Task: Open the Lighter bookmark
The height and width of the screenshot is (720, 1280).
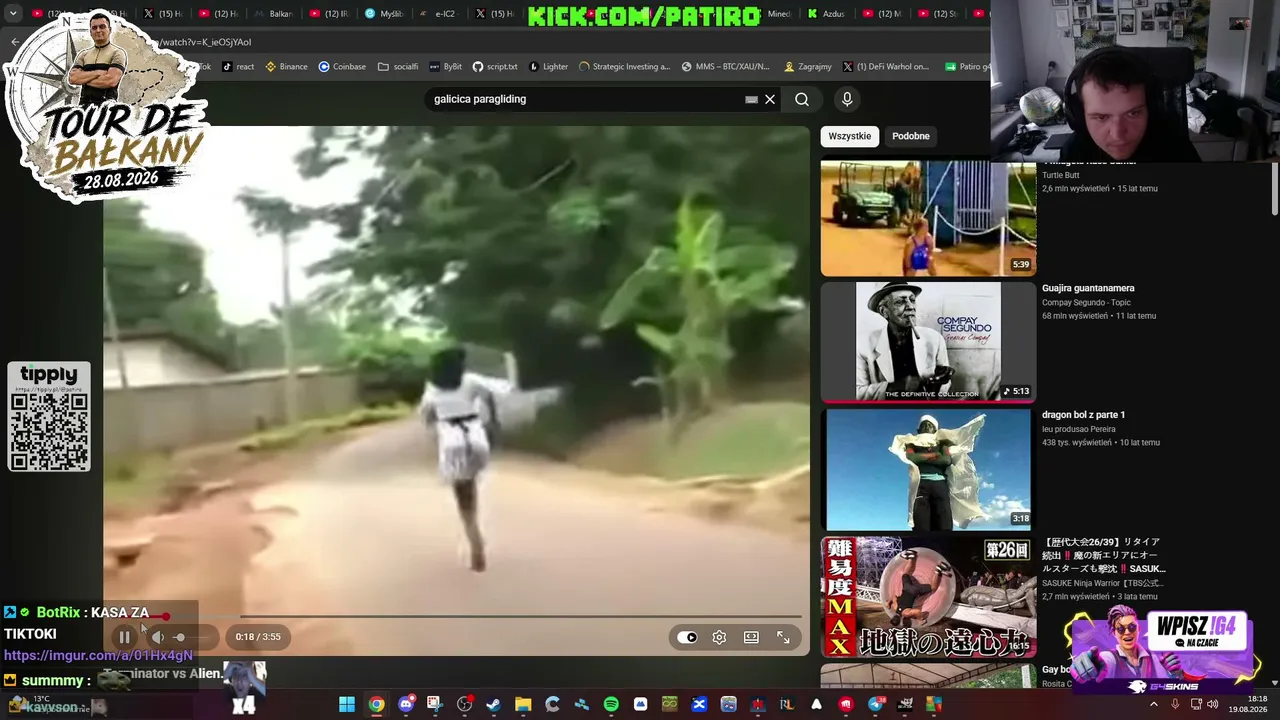Action: pos(549,67)
